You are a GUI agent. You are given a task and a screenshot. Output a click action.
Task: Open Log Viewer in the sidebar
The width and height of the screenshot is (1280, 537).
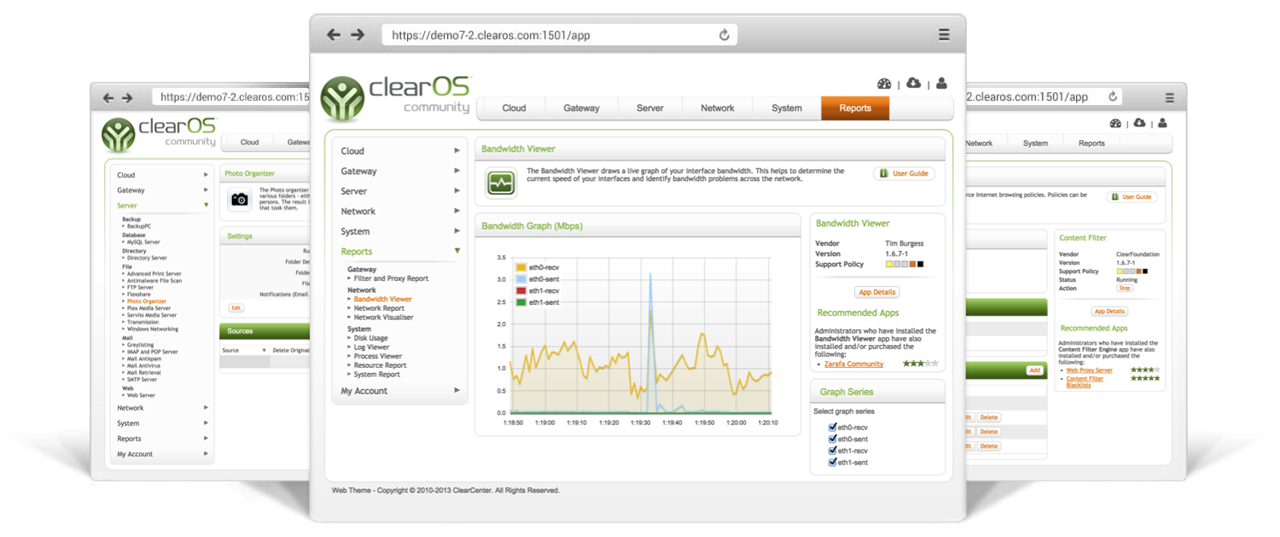pyautogui.click(x=372, y=347)
